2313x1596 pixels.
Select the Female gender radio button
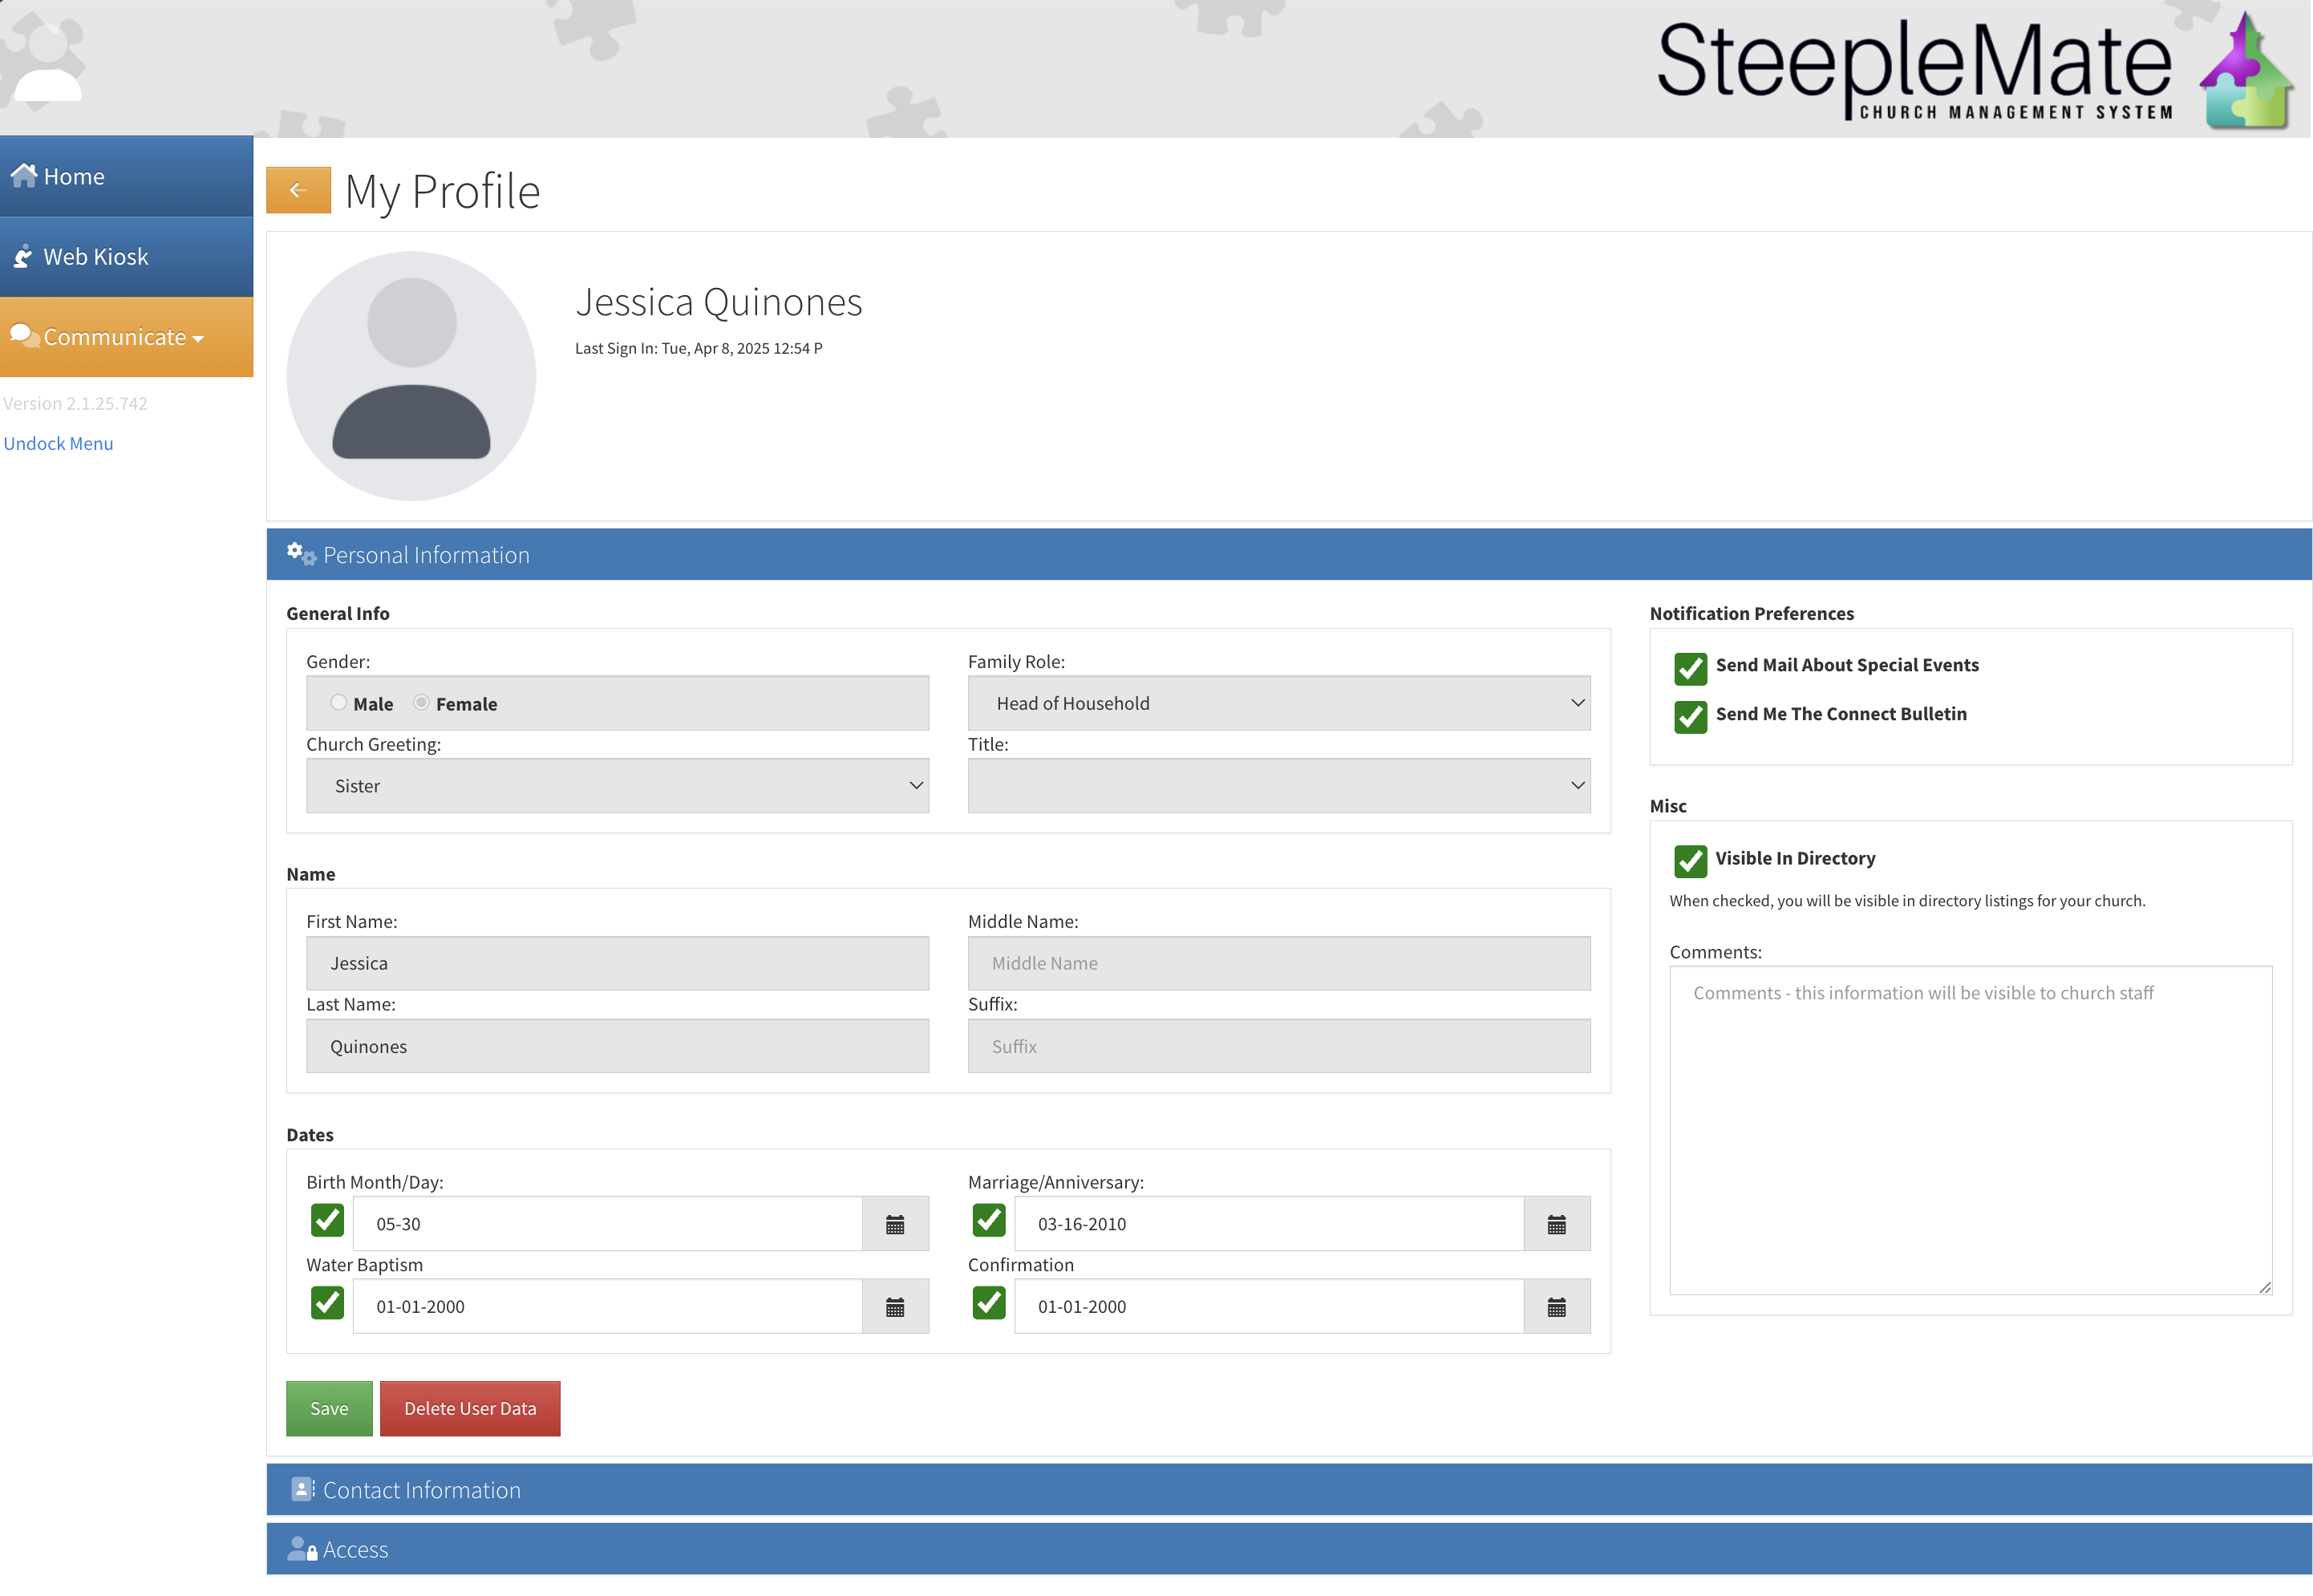click(422, 703)
